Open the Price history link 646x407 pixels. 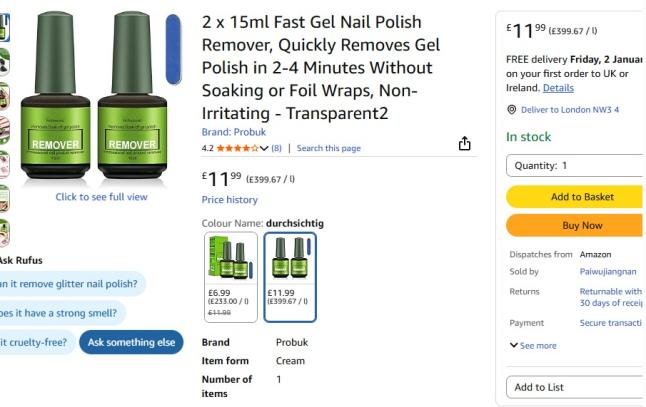(x=229, y=200)
